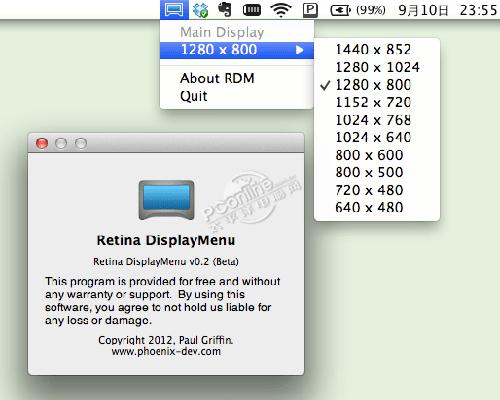Switch resolution to 1280 x 1024
This screenshot has height=400, width=500.
pyautogui.click(x=377, y=67)
